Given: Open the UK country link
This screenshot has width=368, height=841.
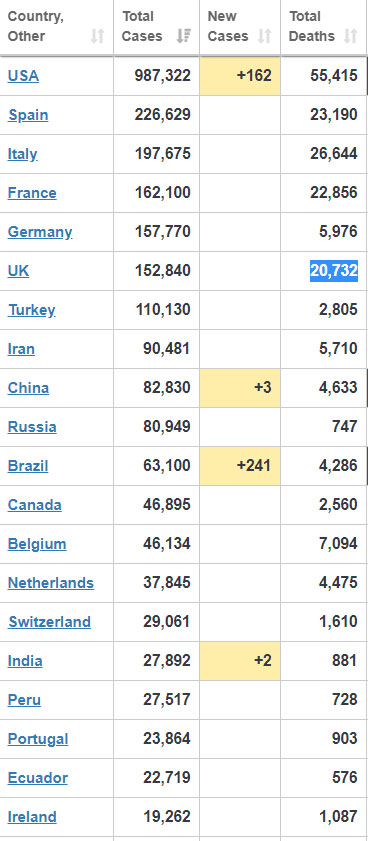Looking at the screenshot, I should 18,271.
